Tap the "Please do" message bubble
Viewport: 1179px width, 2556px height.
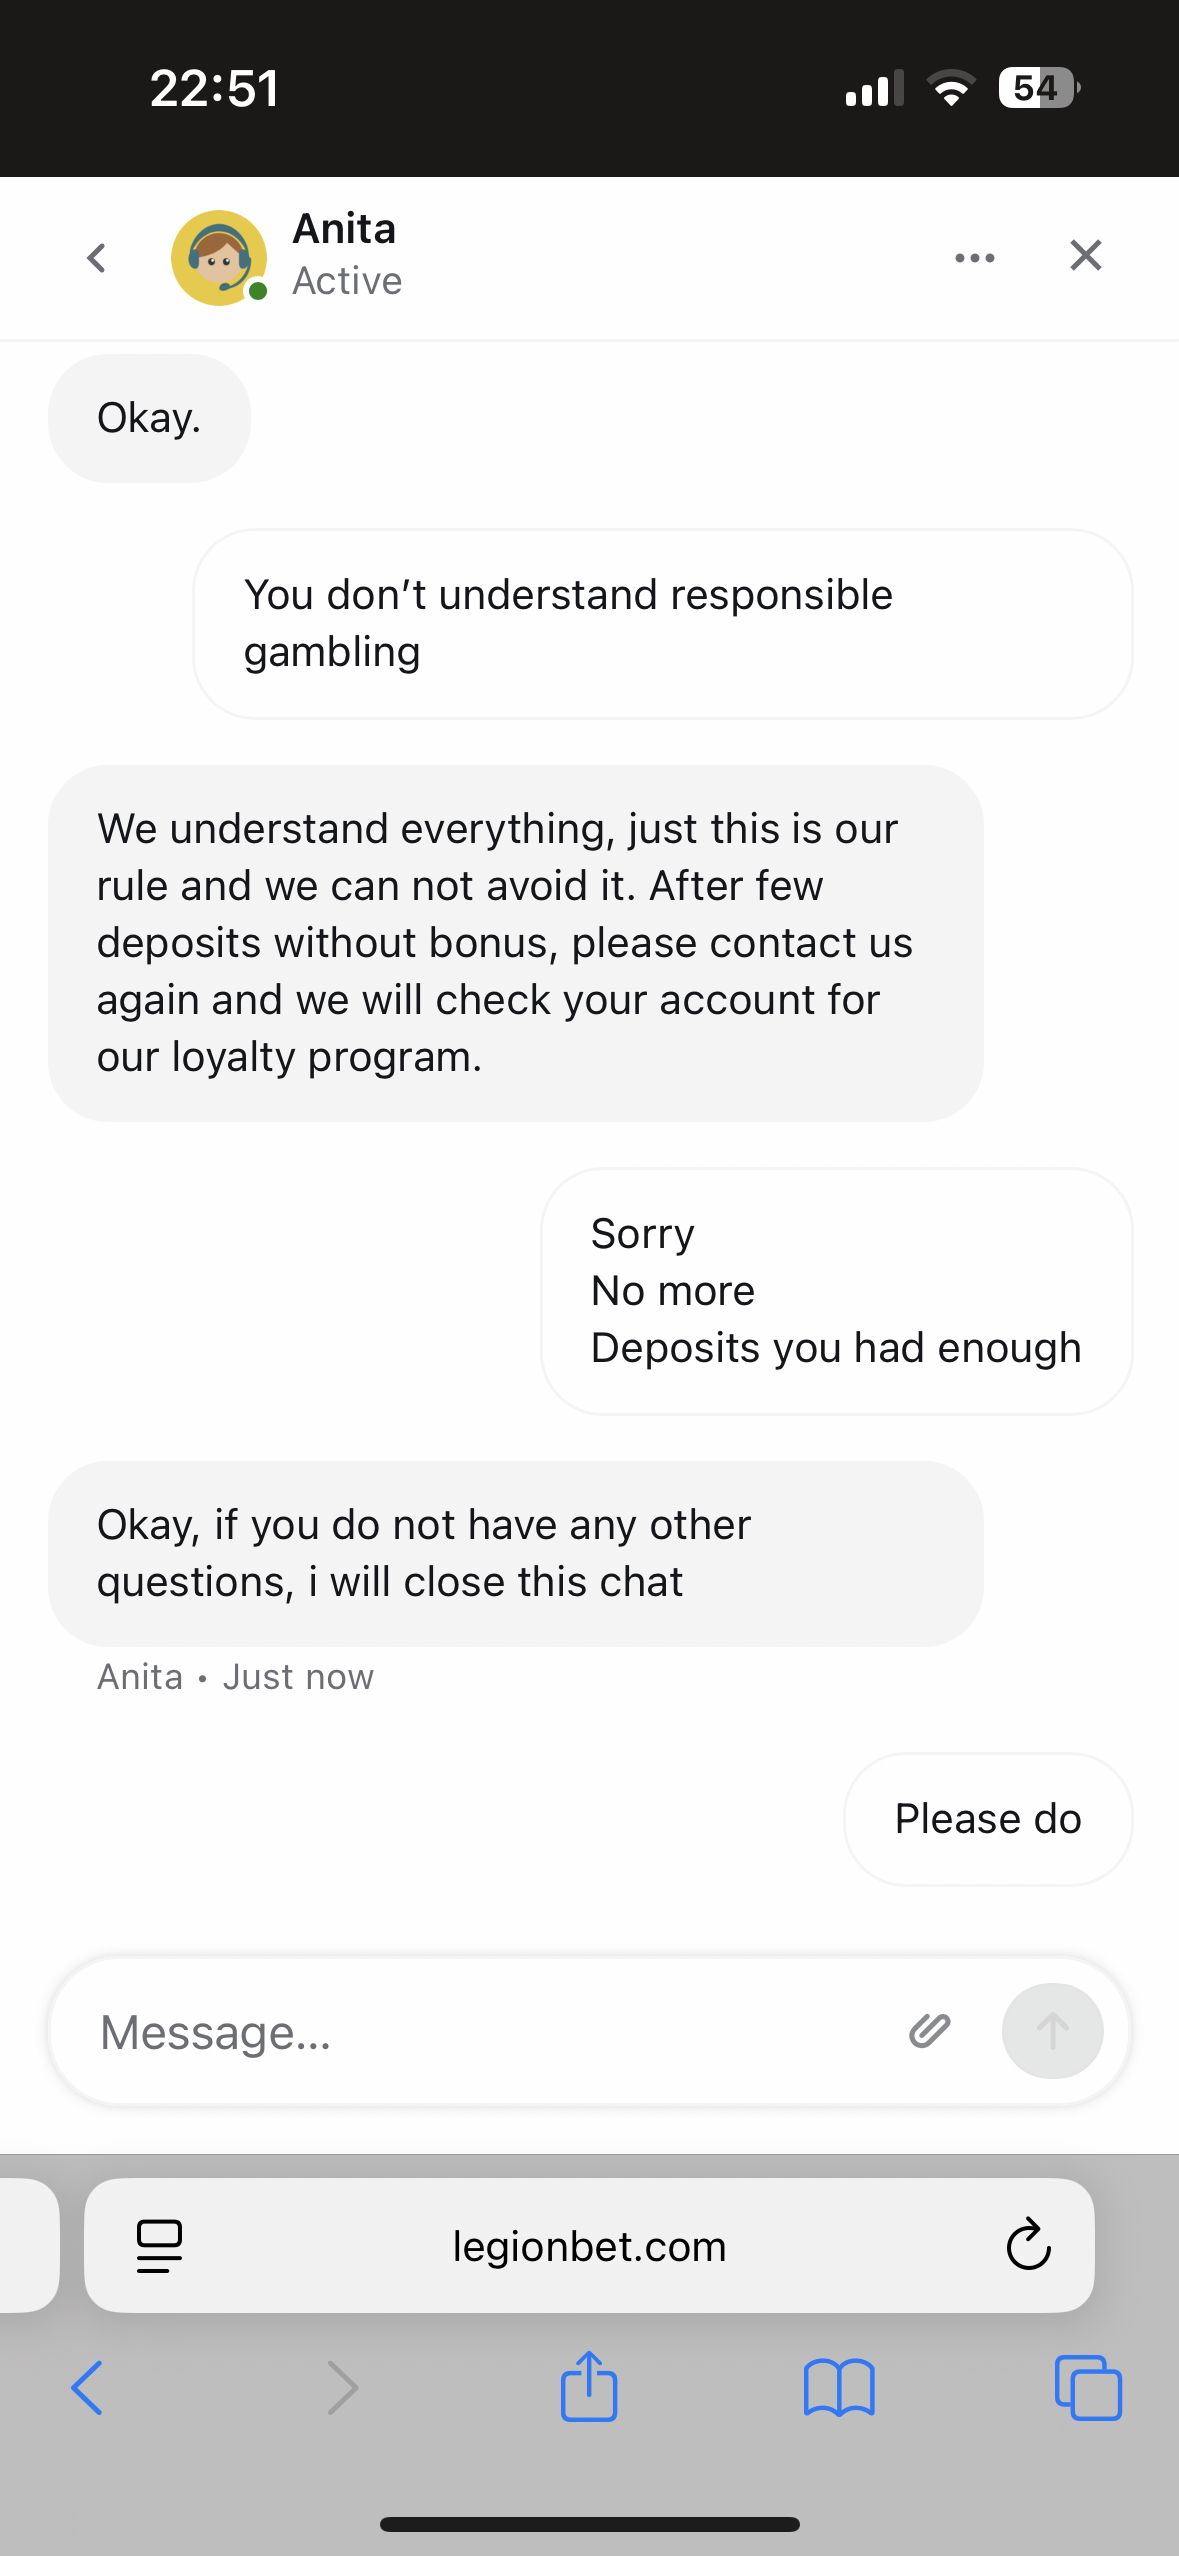point(987,1819)
